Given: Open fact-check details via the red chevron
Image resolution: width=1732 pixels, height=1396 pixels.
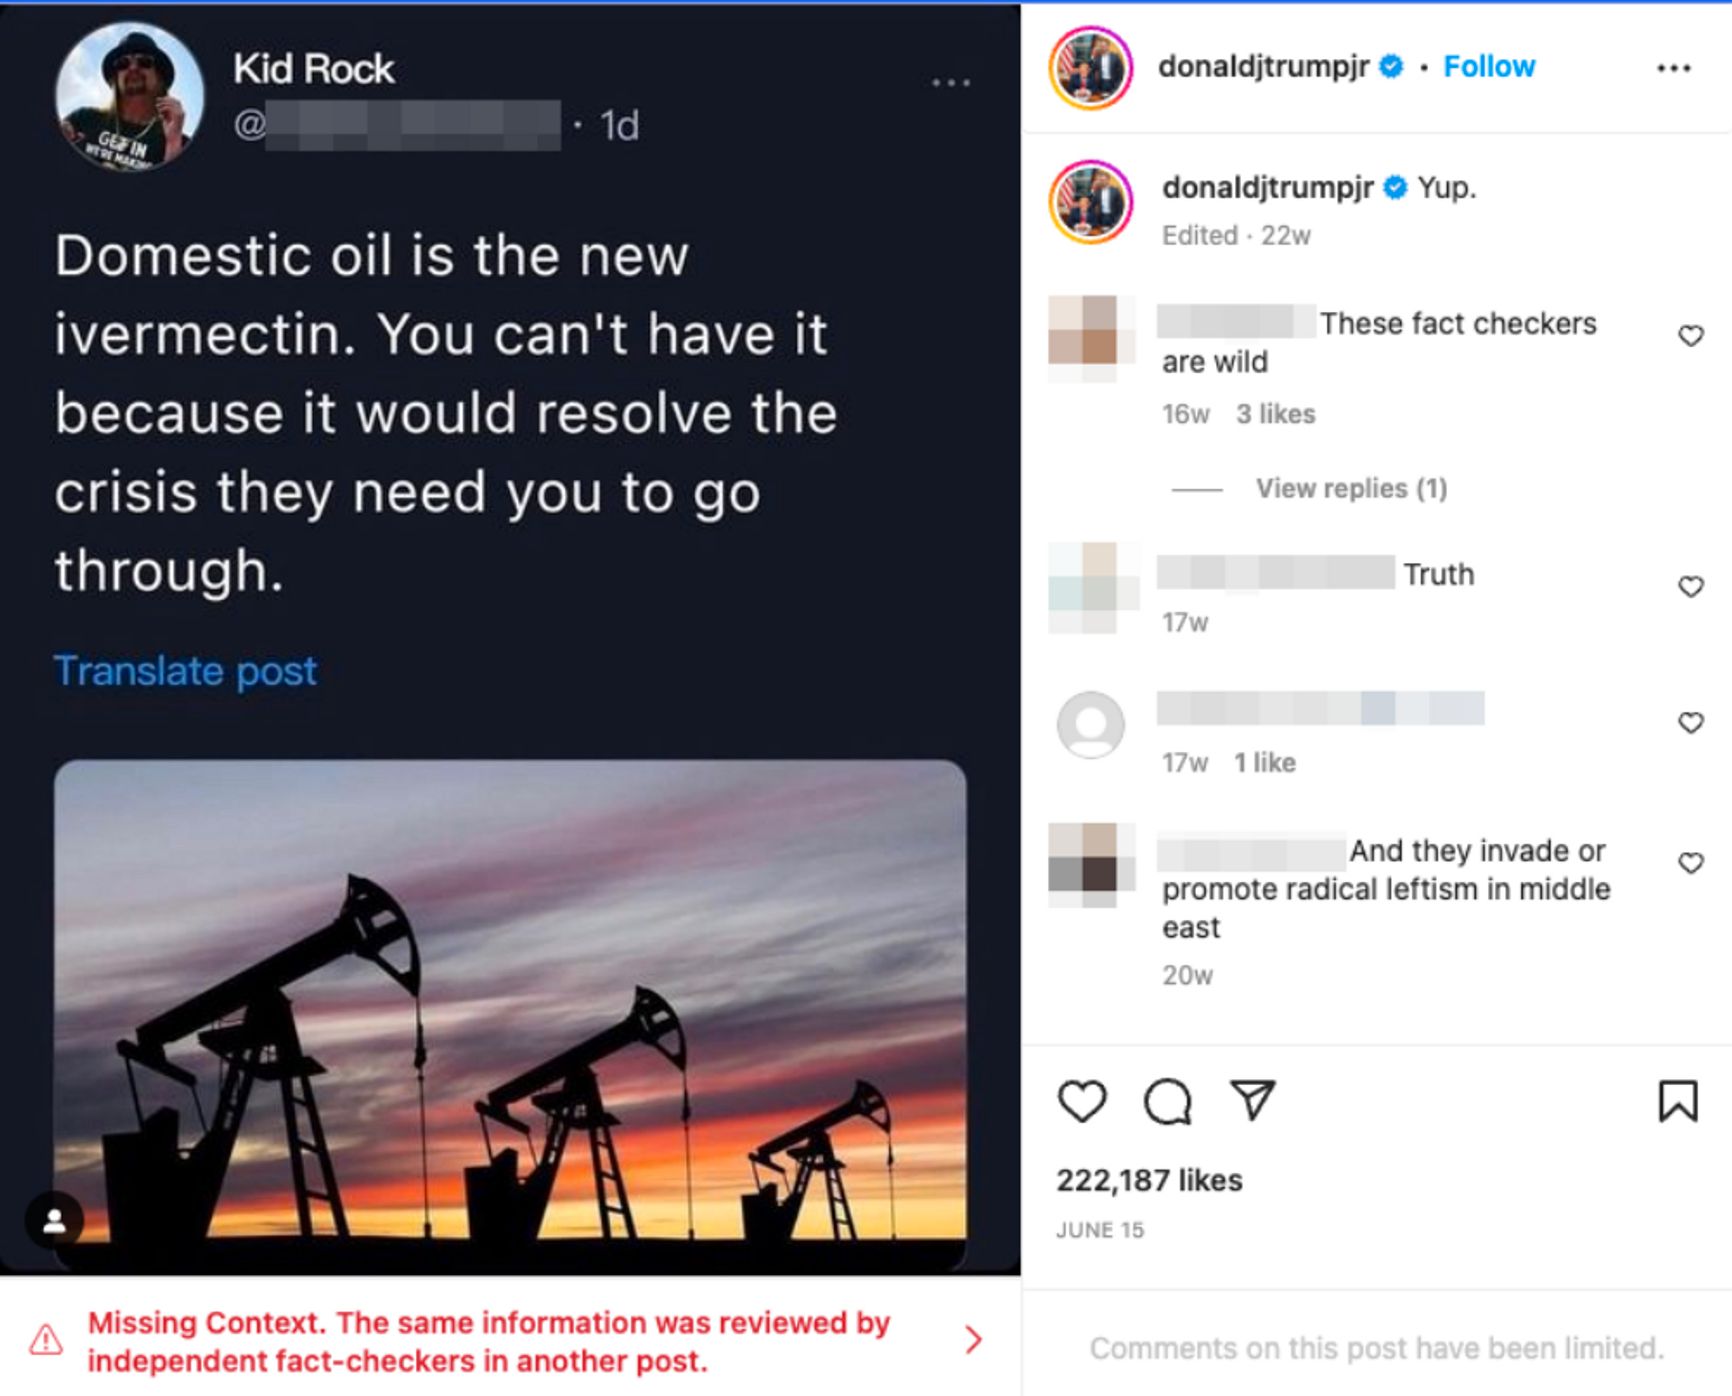Looking at the screenshot, I should pyautogui.click(x=973, y=1340).
